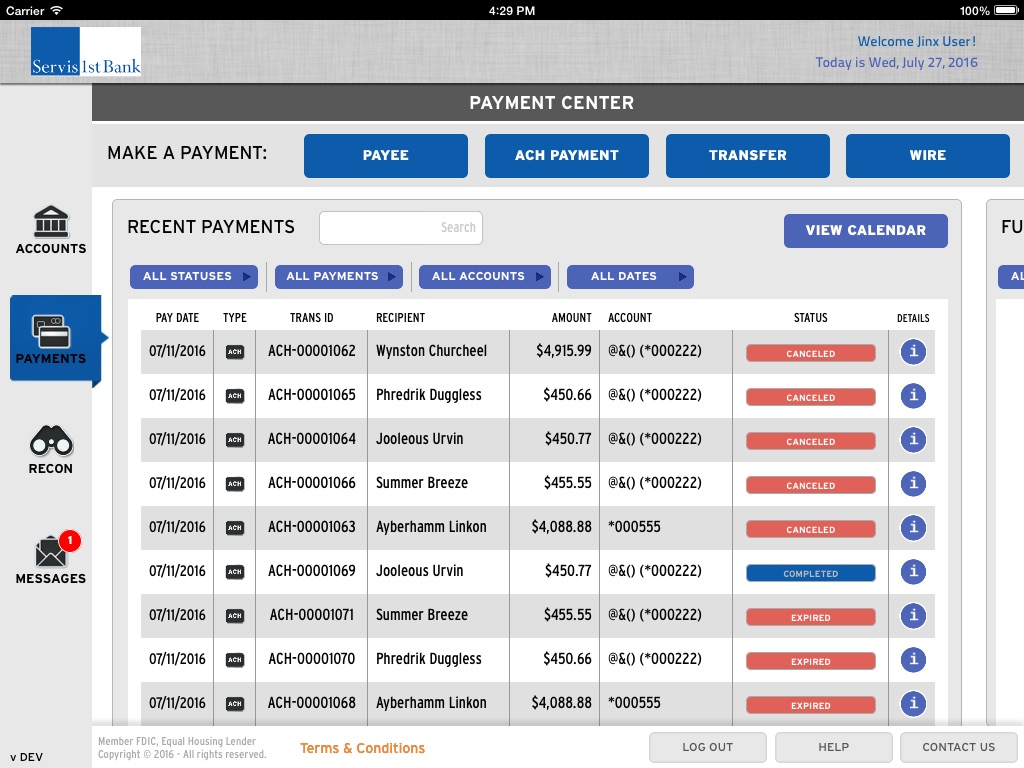The height and width of the screenshot is (768, 1024).
Task: Show details for ACH-00001069 payment
Action: coord(913,571)
